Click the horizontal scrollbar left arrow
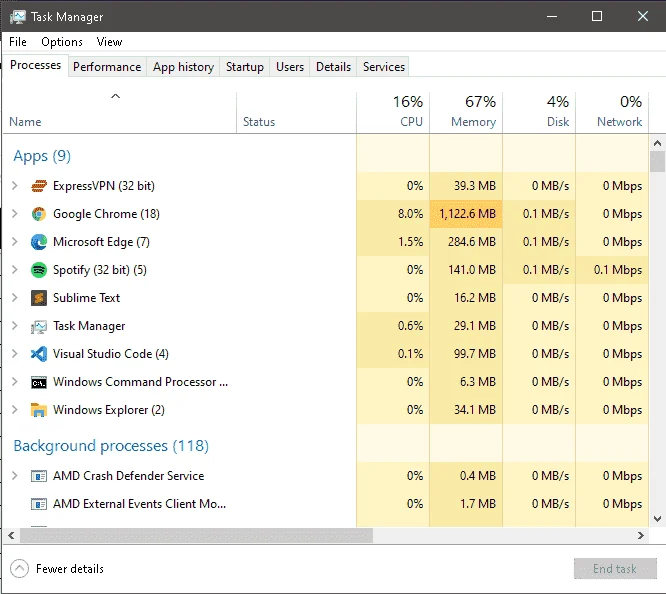 point(11,535)
